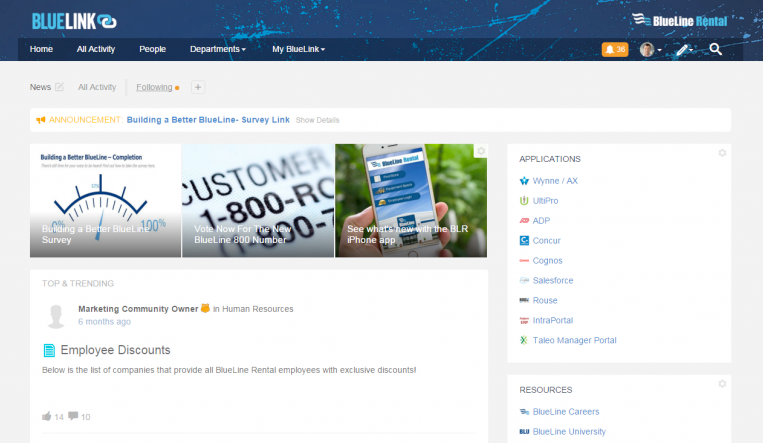Click the BlueLine Careers icon
This screenshot has height=443, width=763.
(x=524, y=412)
